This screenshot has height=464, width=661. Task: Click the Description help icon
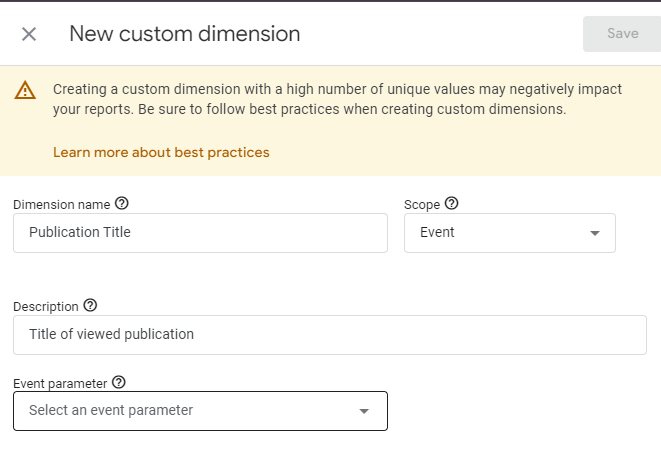pos(90,306)
